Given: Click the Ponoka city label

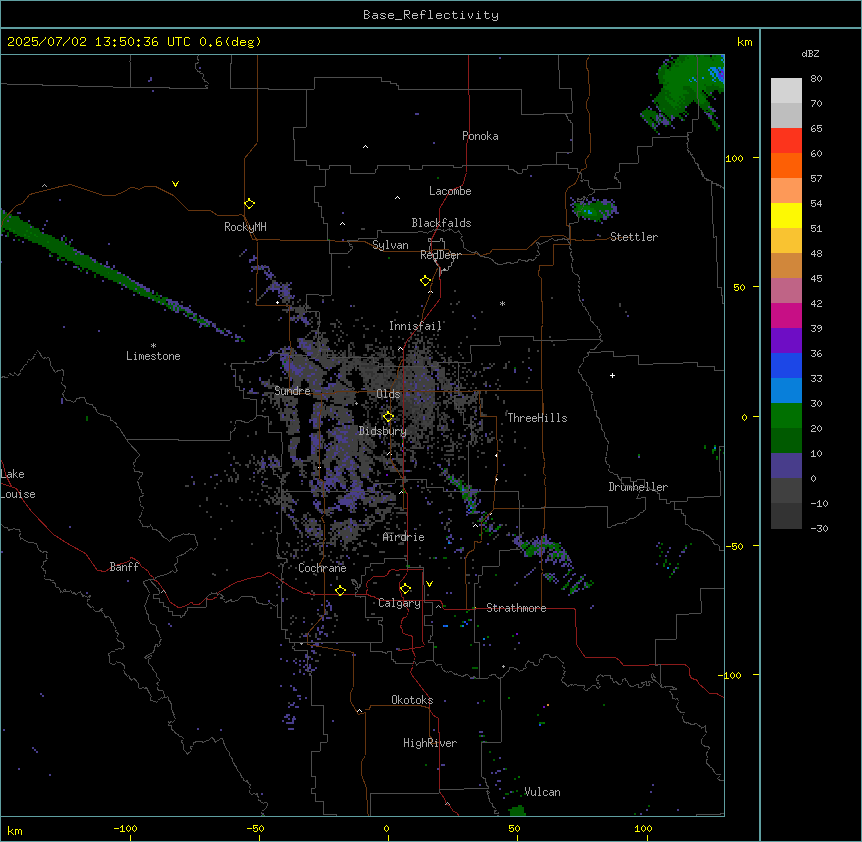Looking at the screenshot, I should [x=480, y=136].
